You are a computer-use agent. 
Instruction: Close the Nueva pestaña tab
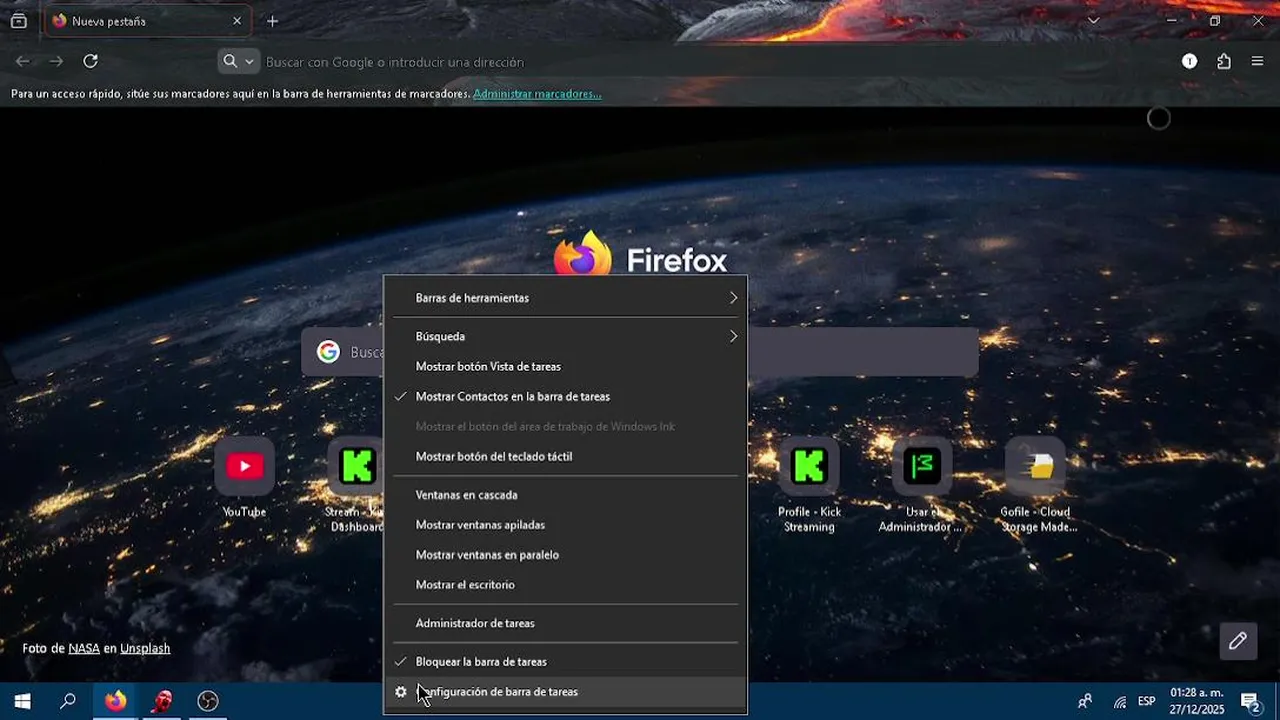pos(237,21)
